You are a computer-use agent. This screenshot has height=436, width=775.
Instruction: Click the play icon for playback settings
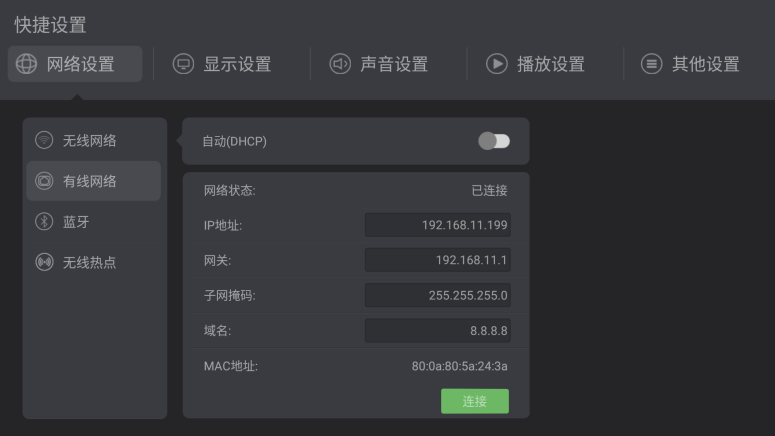click(x=497, y=64)
